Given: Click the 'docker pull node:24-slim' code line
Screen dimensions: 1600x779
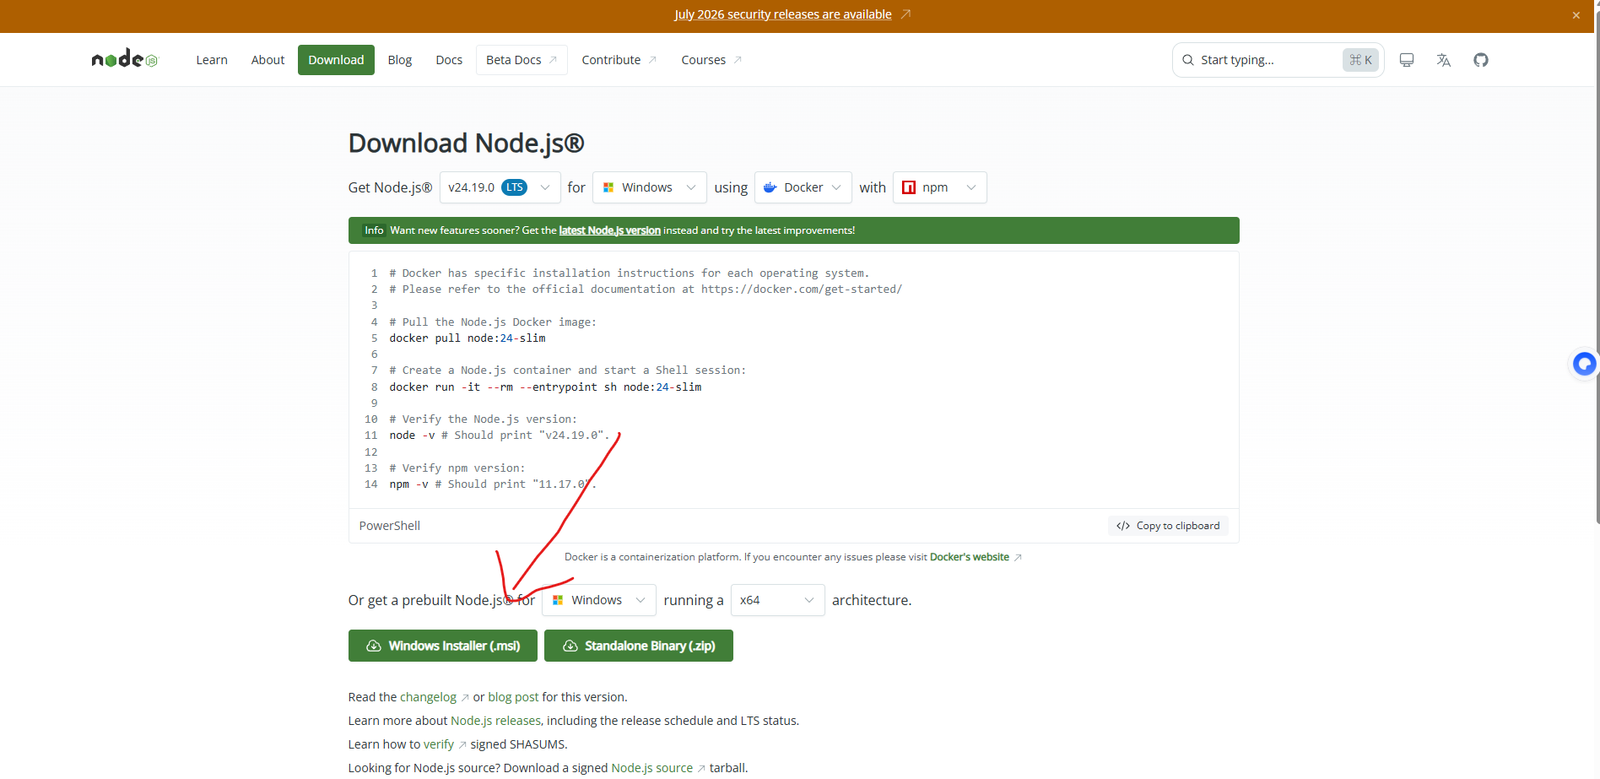Looking at the screenshot, I should (x=467, y=338).
